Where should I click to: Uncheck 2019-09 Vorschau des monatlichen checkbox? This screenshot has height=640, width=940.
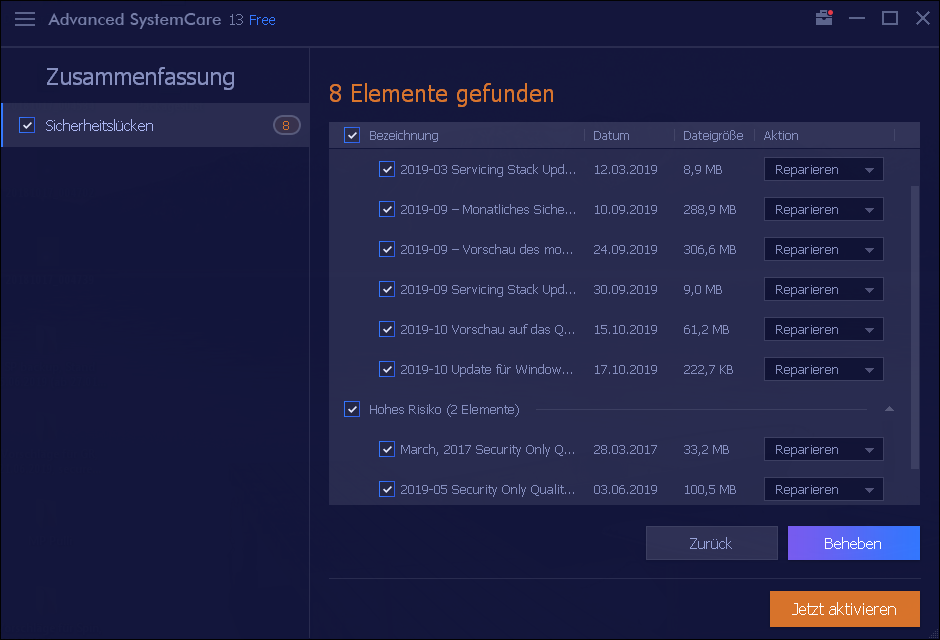387,249
